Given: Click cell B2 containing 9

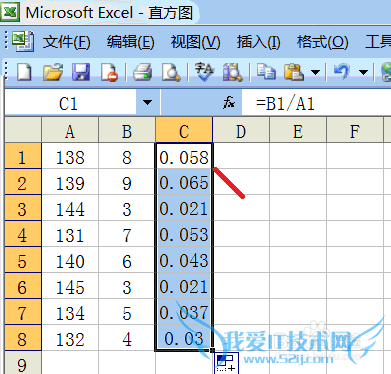Looking at the screenshot, I should (x=127, y=182).
